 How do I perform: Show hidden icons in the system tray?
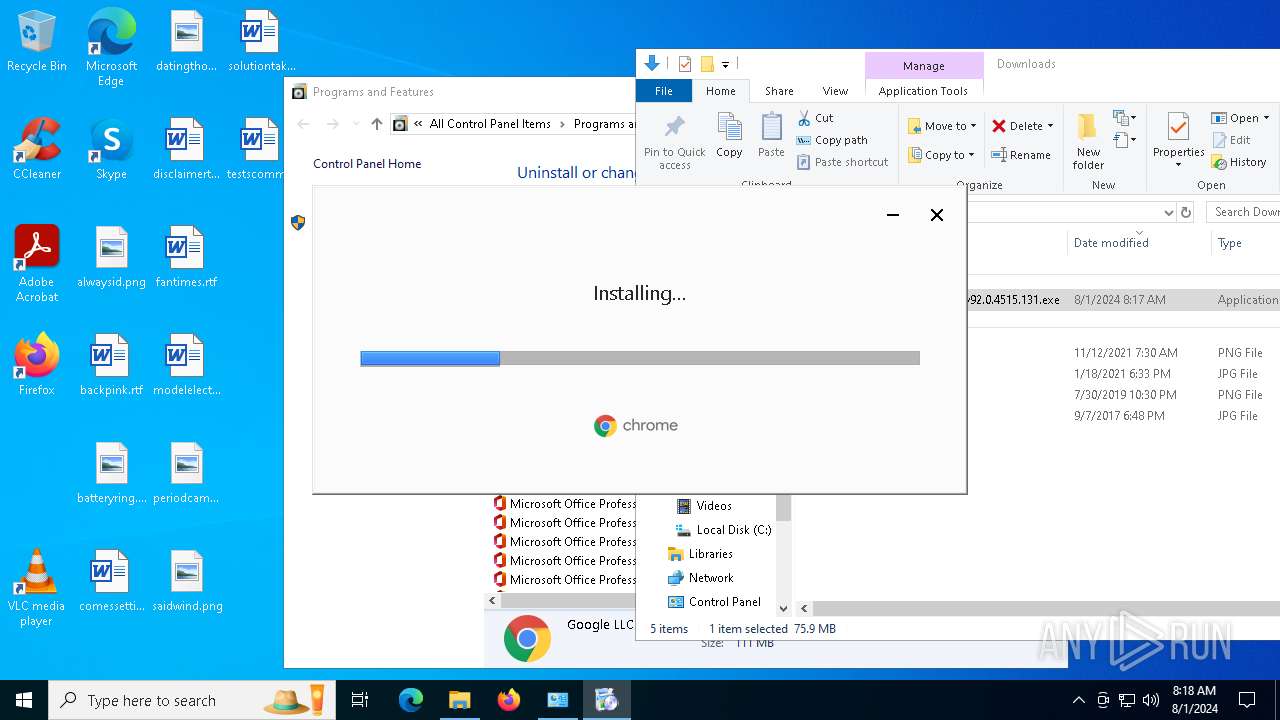click(1078, 700)
